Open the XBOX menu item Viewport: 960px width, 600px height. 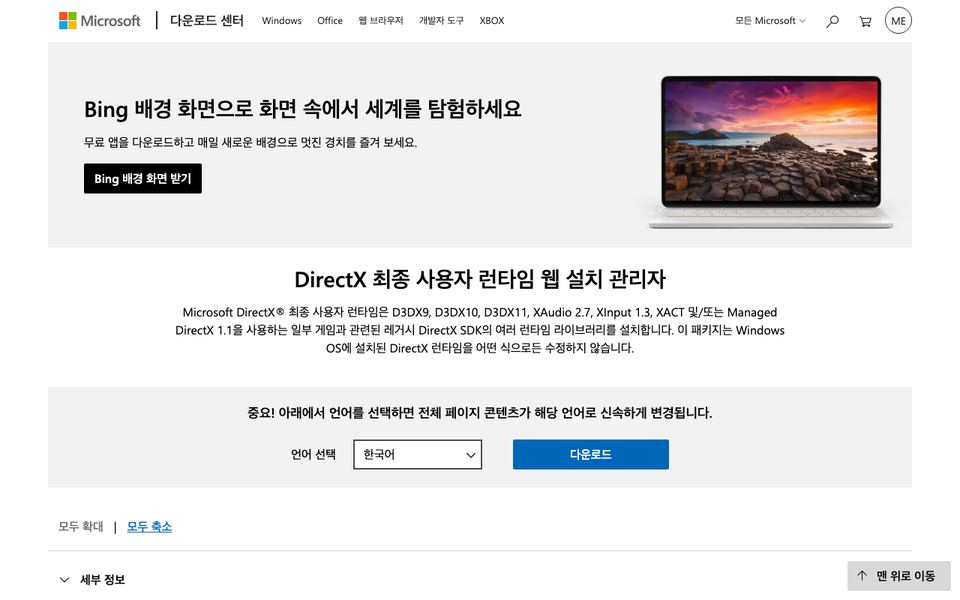click(x=492, y=21)
